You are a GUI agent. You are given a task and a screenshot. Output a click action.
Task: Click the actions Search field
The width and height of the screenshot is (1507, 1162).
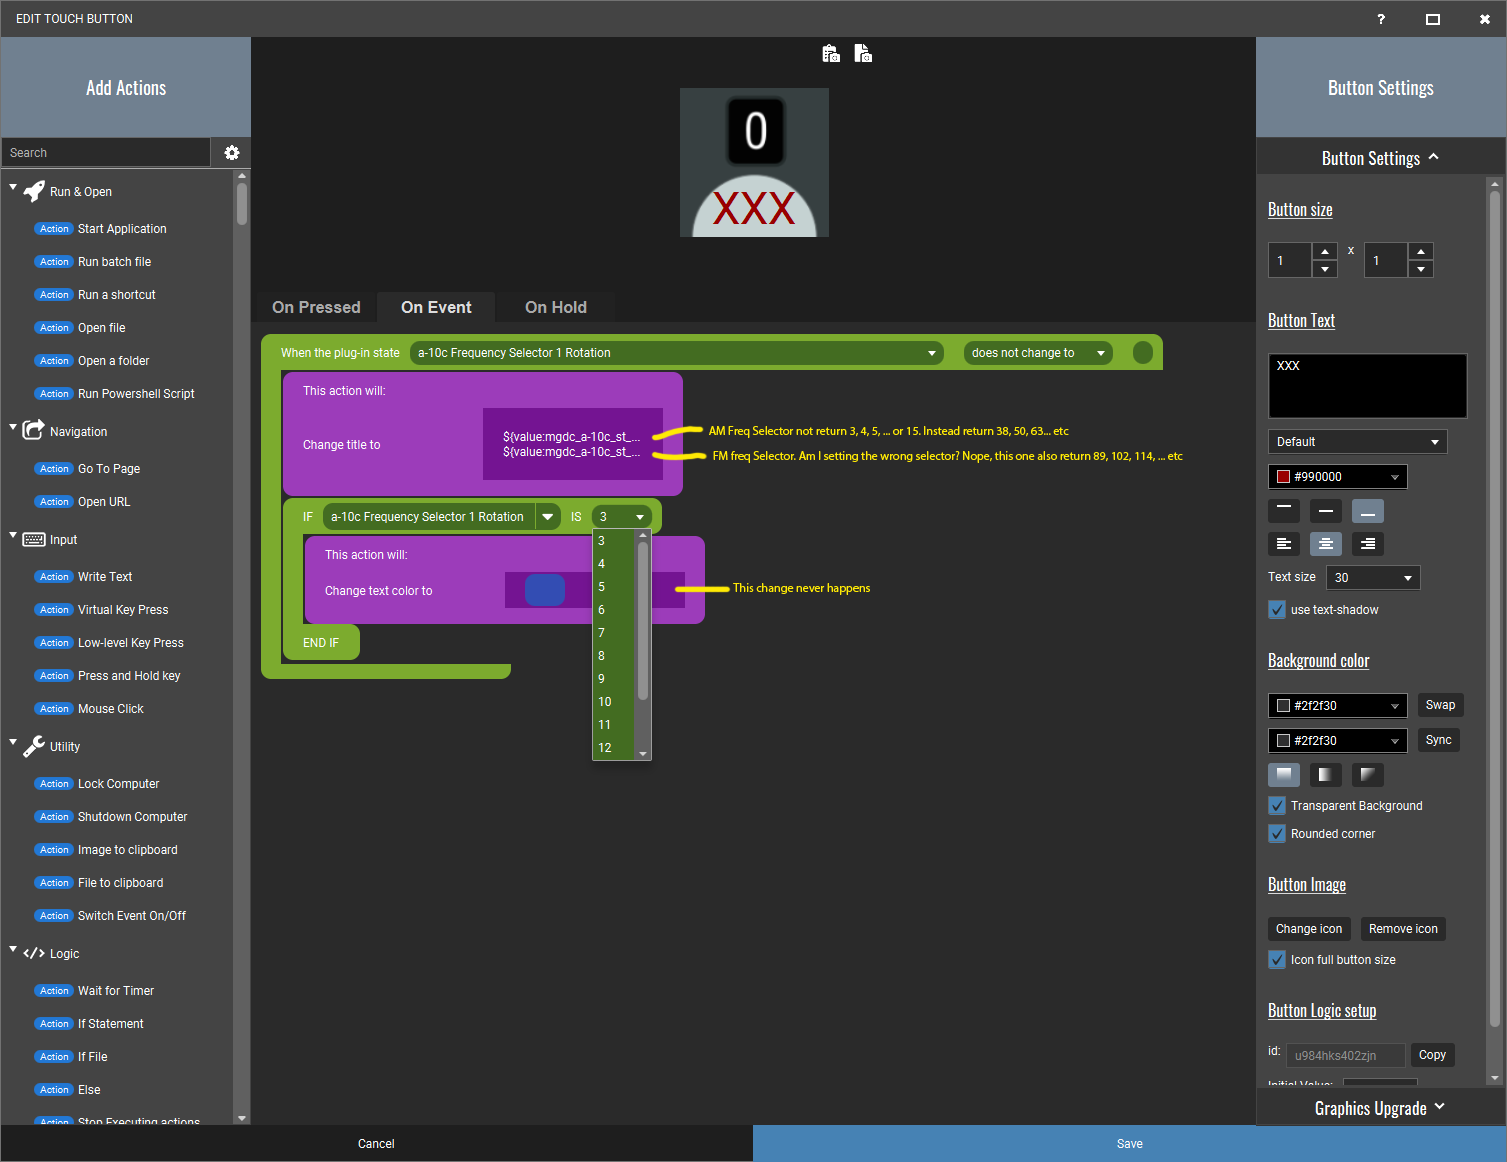(106, 153)
